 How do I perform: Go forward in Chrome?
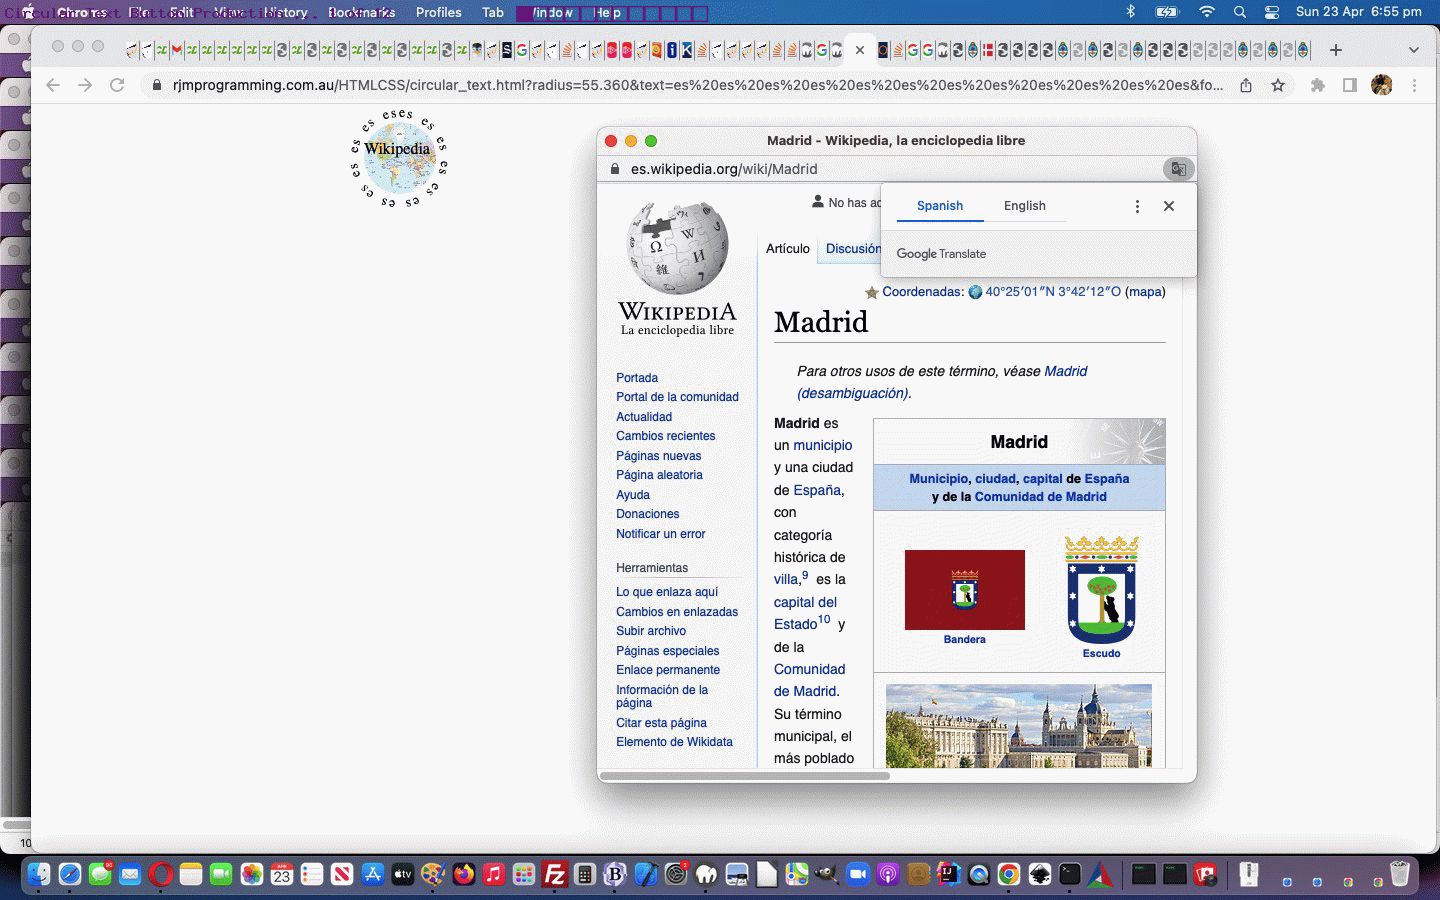pyautogui.click(x=85, y=85)
